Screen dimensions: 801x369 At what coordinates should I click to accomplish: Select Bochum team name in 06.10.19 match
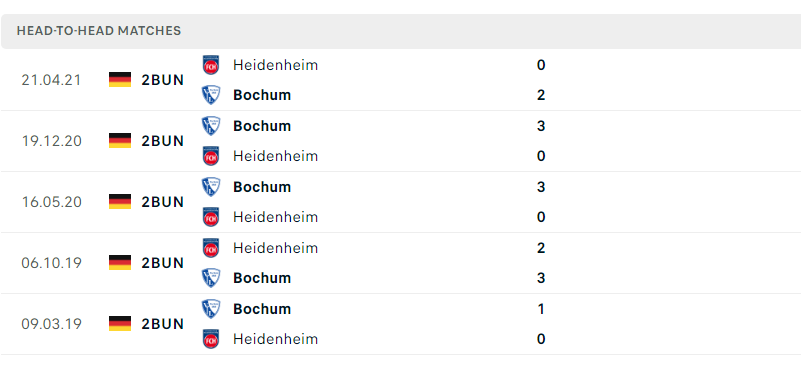click(x=262, y=278)
